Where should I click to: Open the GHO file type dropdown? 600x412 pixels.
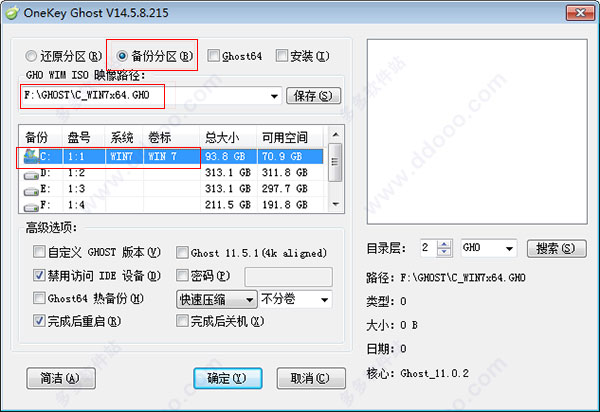pos(509,248)
